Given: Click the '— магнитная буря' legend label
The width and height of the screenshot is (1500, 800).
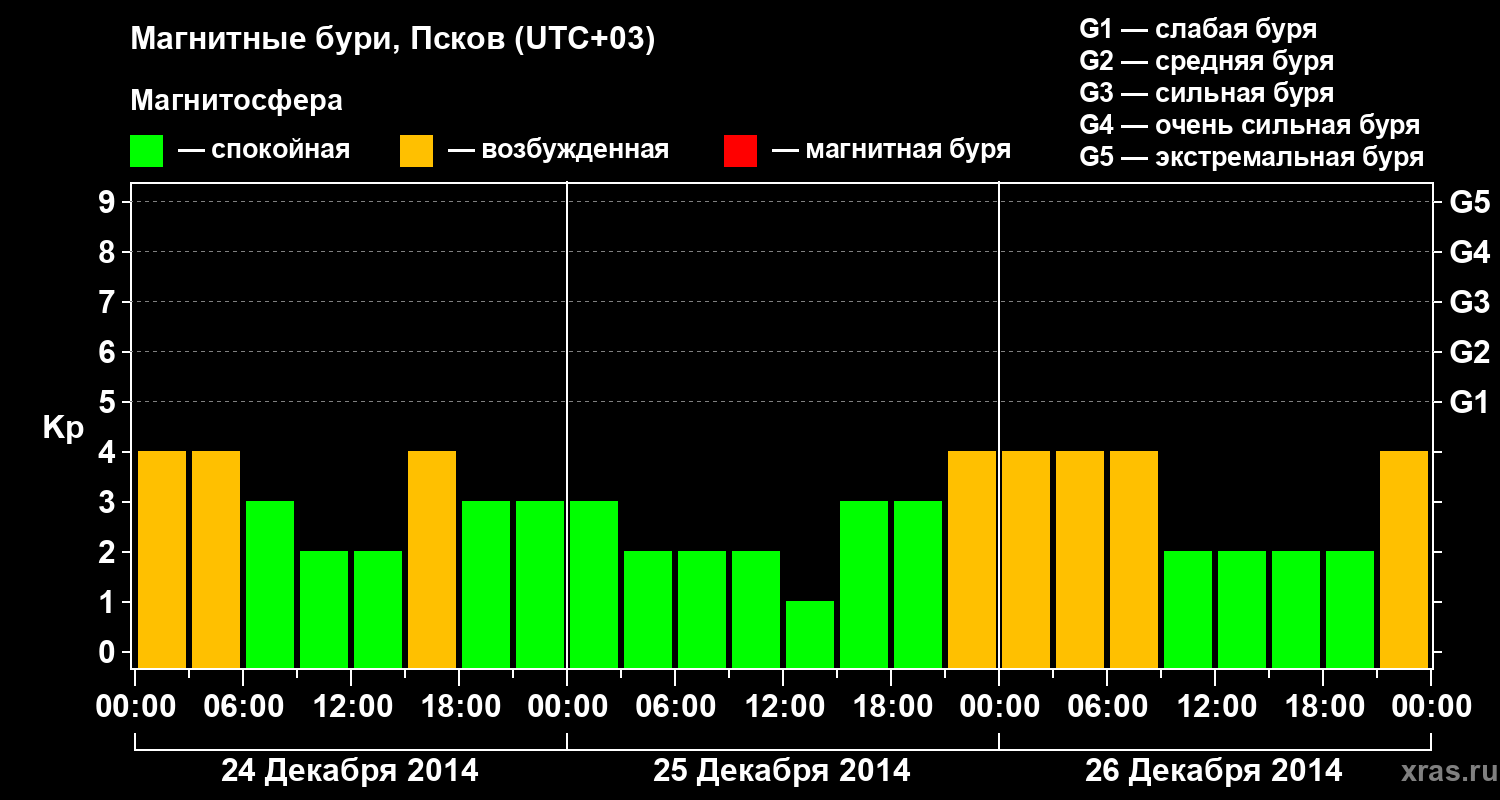Looking at the screenshot, I should point(892,151).
